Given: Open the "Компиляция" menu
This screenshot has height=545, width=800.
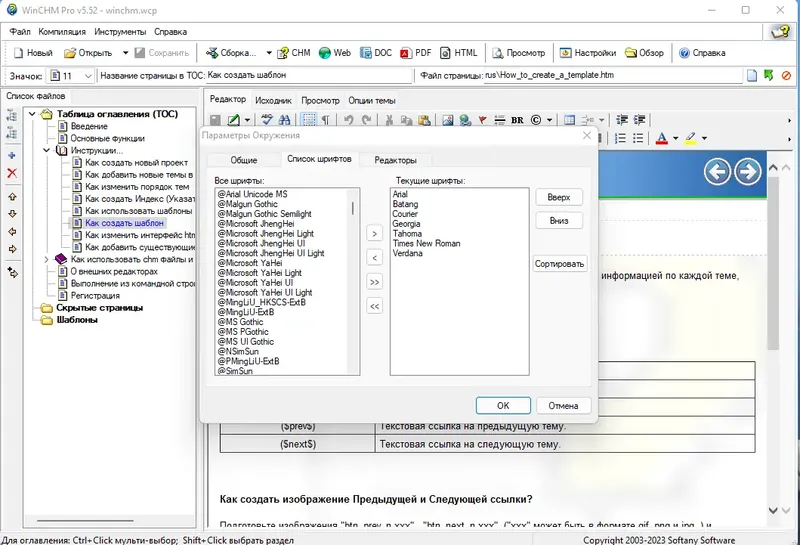Looking at the screenshot, I should (x=62, y=32).
